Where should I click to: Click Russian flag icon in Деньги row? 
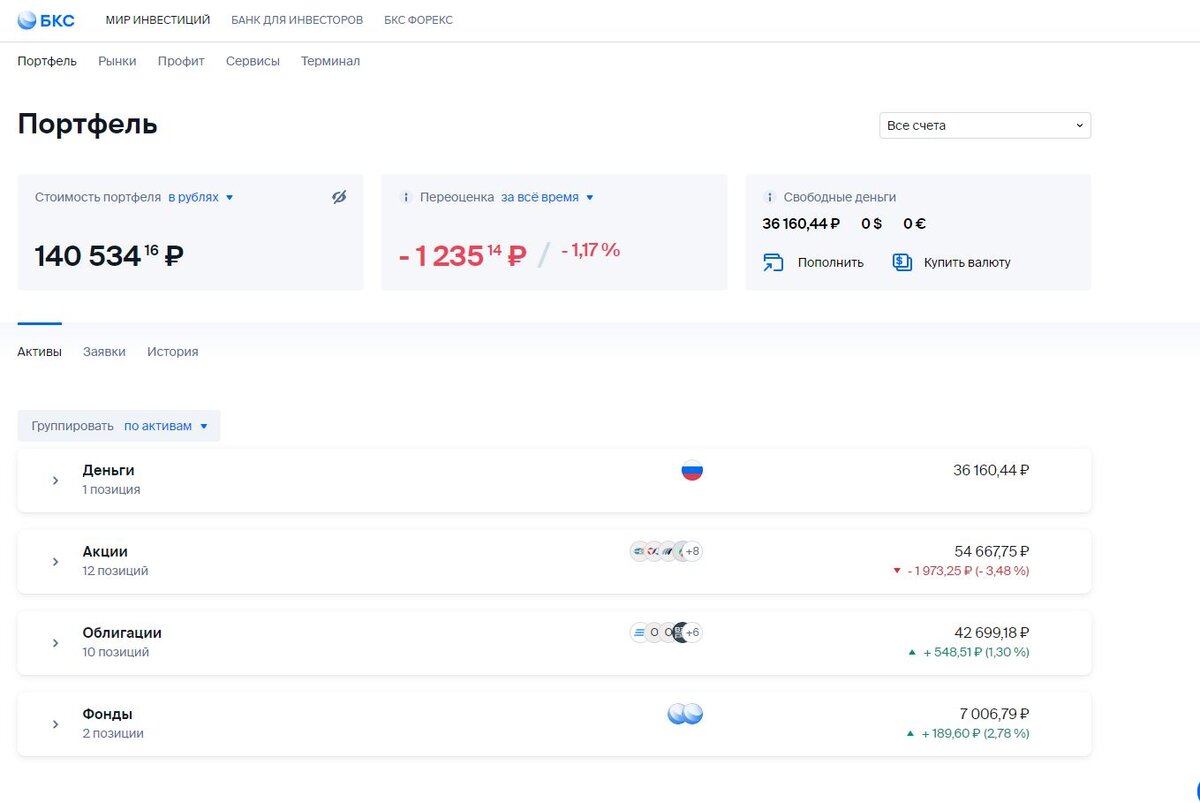[692, 470]
